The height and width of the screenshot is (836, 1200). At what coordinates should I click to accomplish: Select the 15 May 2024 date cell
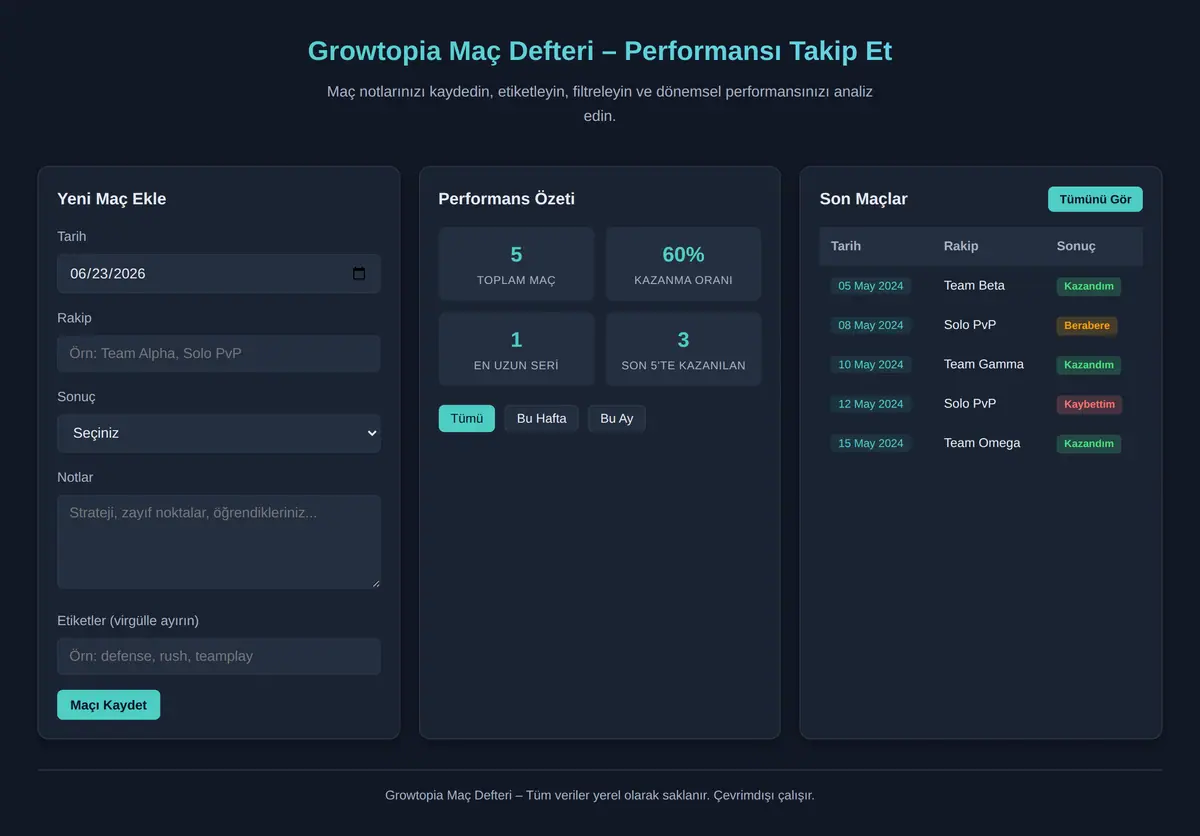point(870,443)
